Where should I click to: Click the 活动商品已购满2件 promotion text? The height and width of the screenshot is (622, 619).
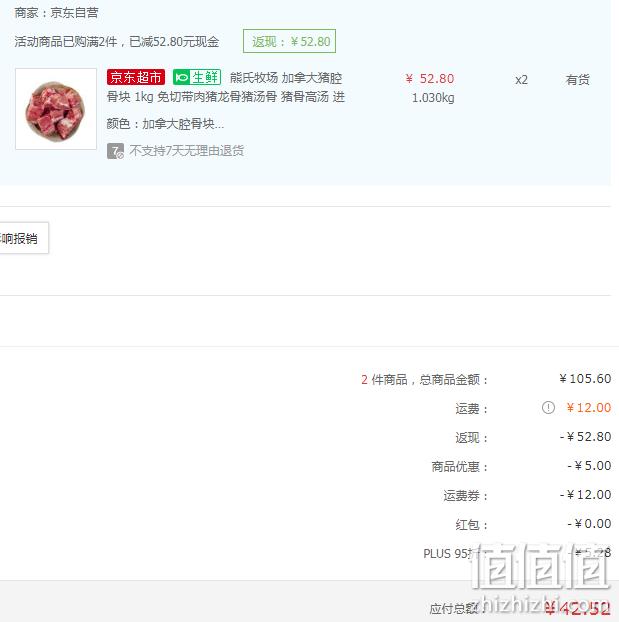click(x=117, y=42)
